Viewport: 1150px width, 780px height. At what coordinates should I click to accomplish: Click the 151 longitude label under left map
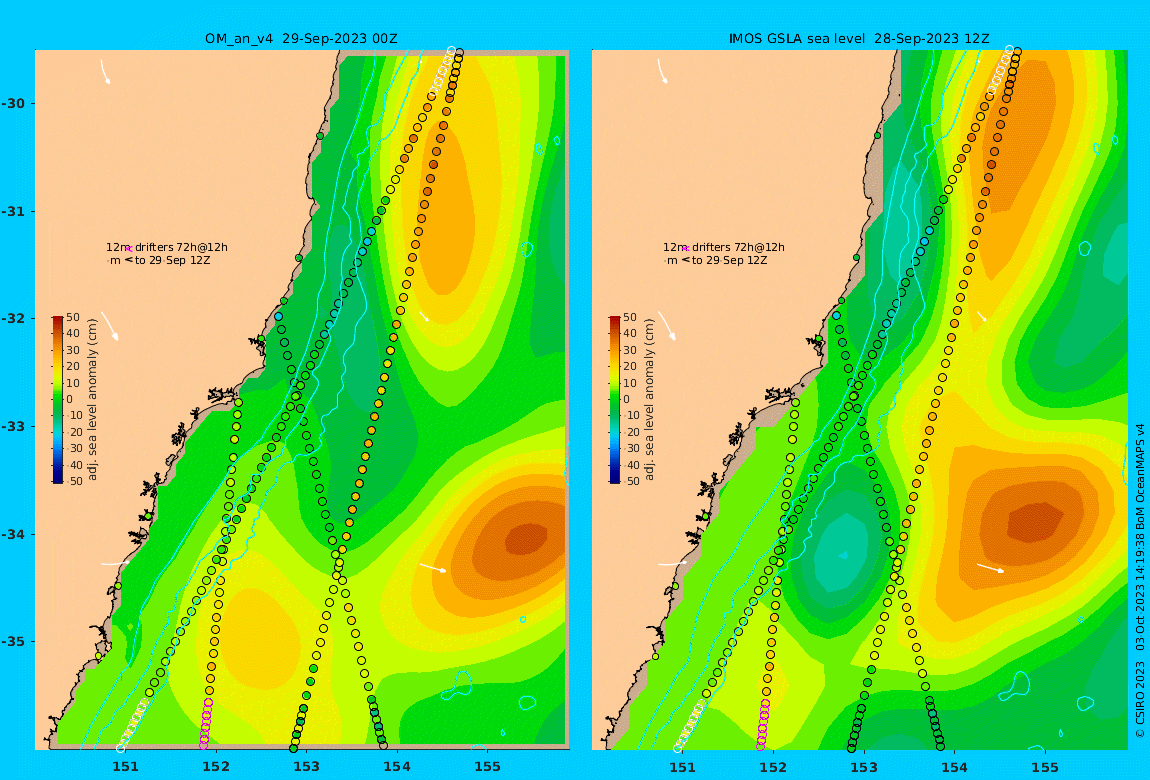click(x=125, y=767)
